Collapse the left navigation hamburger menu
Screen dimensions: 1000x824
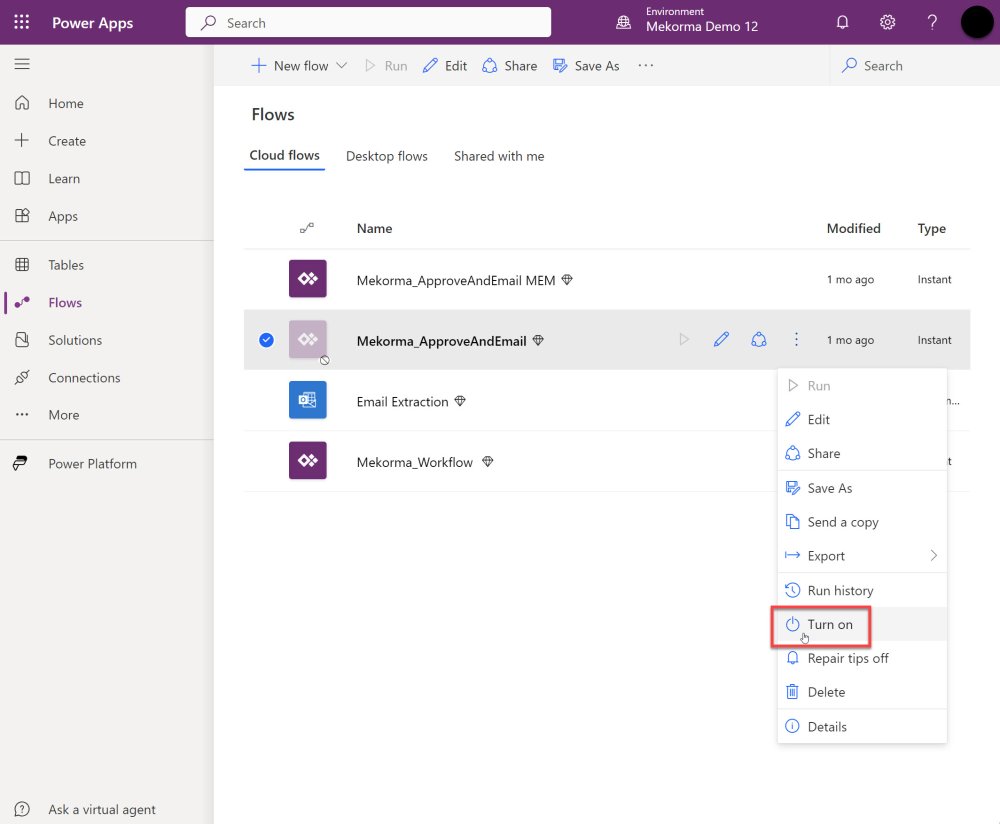pos(22,64)
